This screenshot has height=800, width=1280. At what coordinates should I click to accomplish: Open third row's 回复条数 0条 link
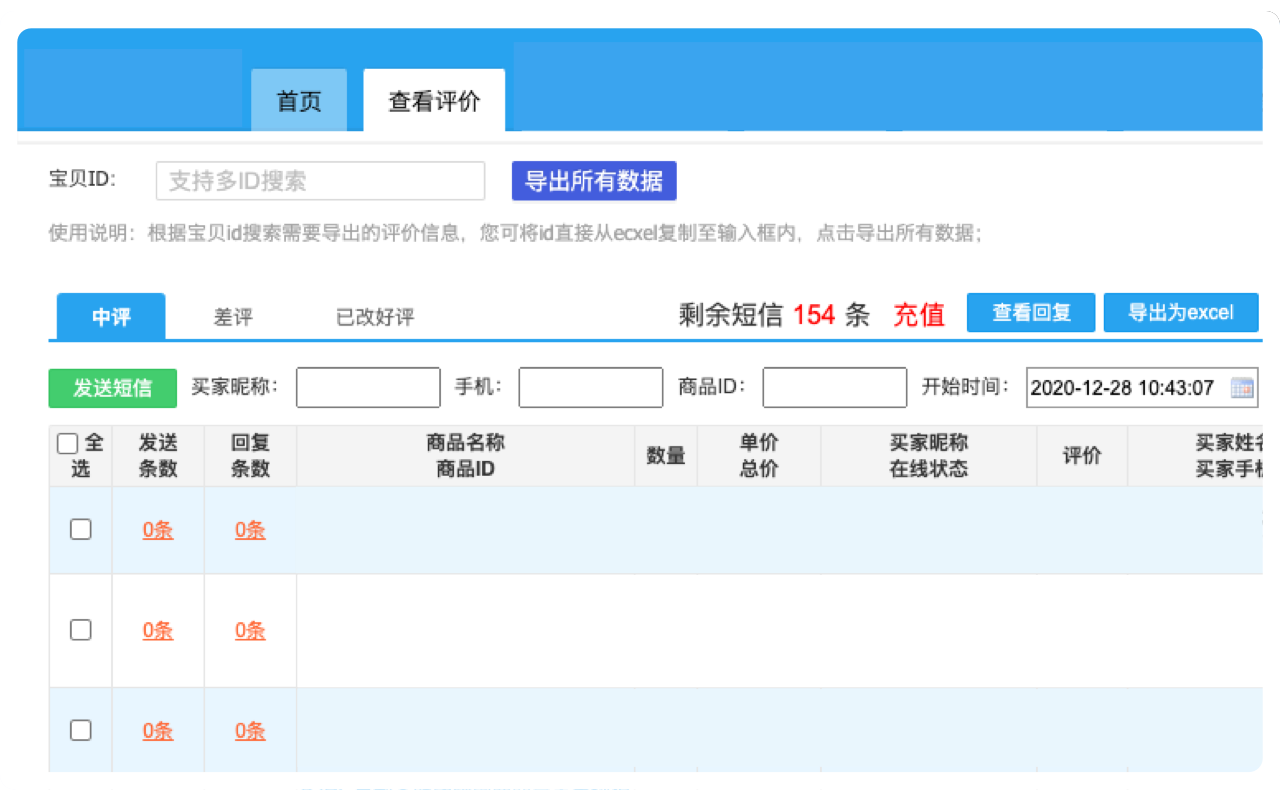[250, 731]
